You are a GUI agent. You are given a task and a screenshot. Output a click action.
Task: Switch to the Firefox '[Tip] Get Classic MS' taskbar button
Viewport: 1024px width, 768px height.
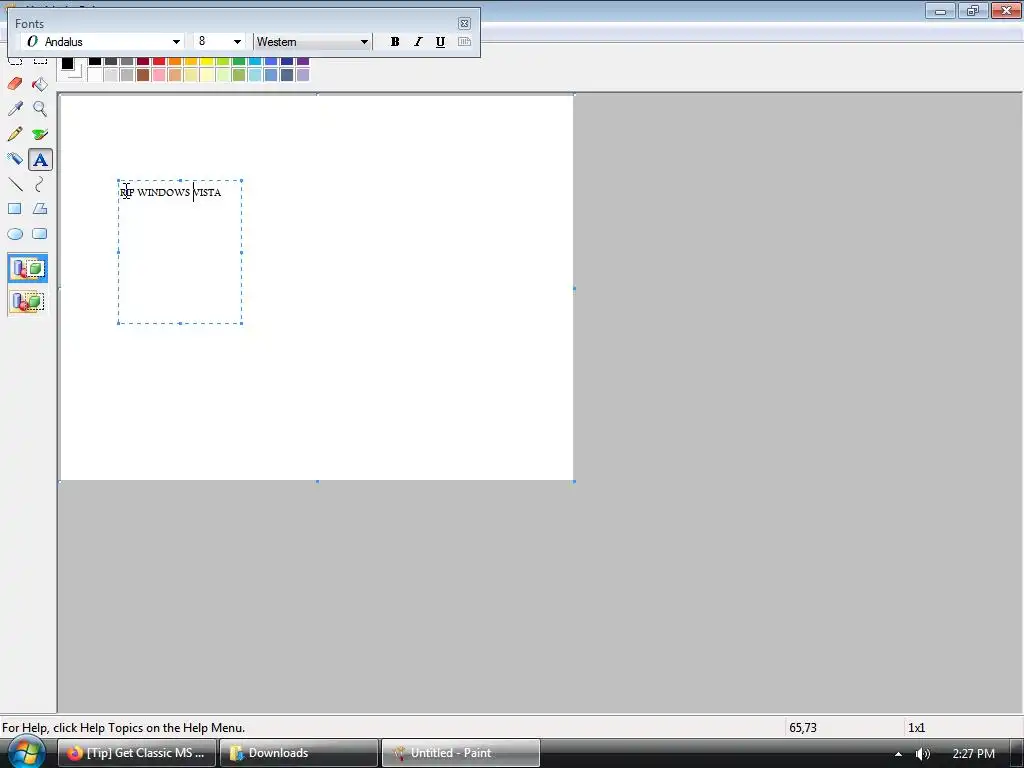click(x=136, y=753)
